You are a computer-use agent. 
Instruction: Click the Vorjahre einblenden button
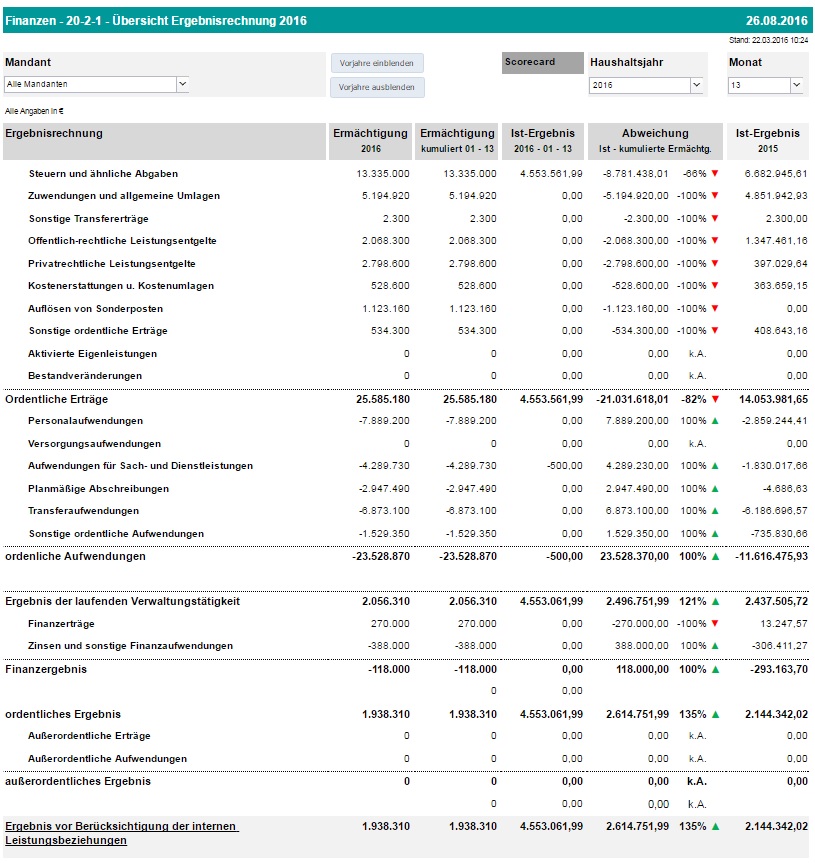point(377,63)
